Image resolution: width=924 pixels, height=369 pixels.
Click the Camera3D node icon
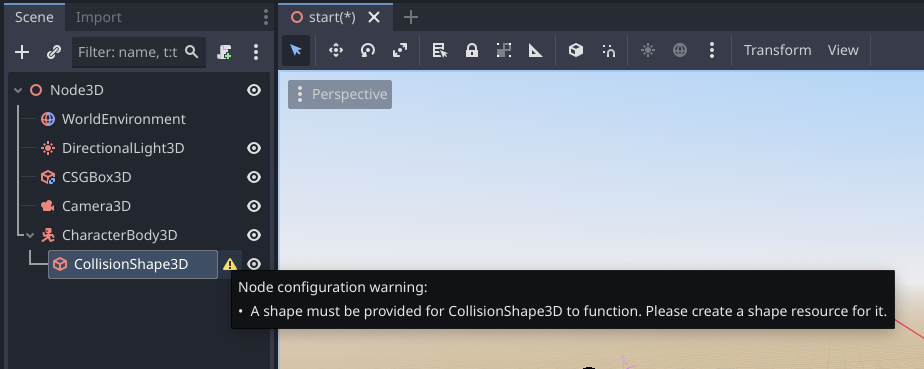pos(48,206)
